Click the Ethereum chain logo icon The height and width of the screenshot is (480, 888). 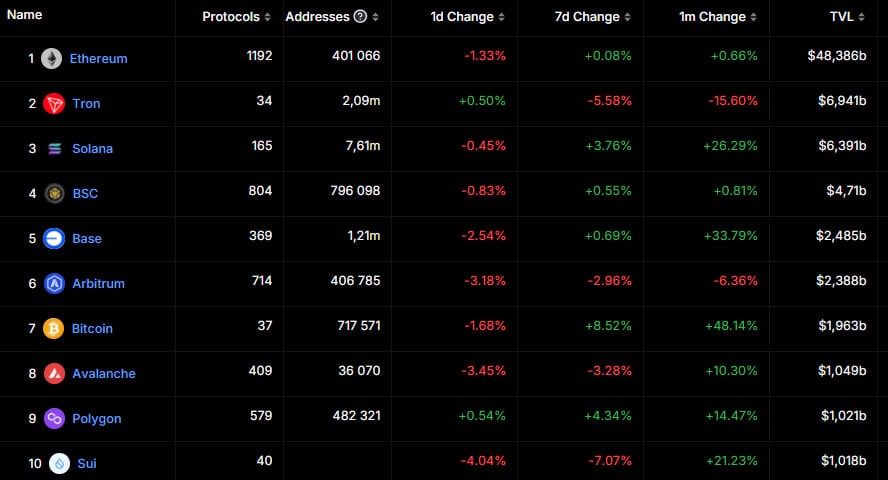pos(52,58)
